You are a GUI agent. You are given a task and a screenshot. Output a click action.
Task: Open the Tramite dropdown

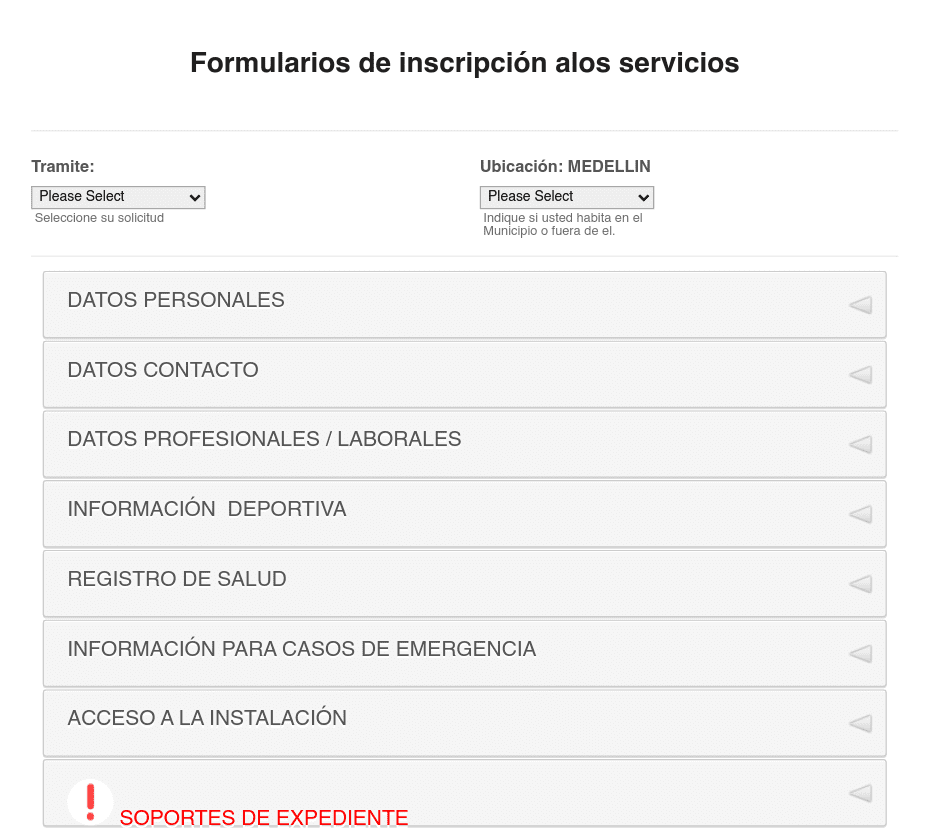click(x=118, y=197)
